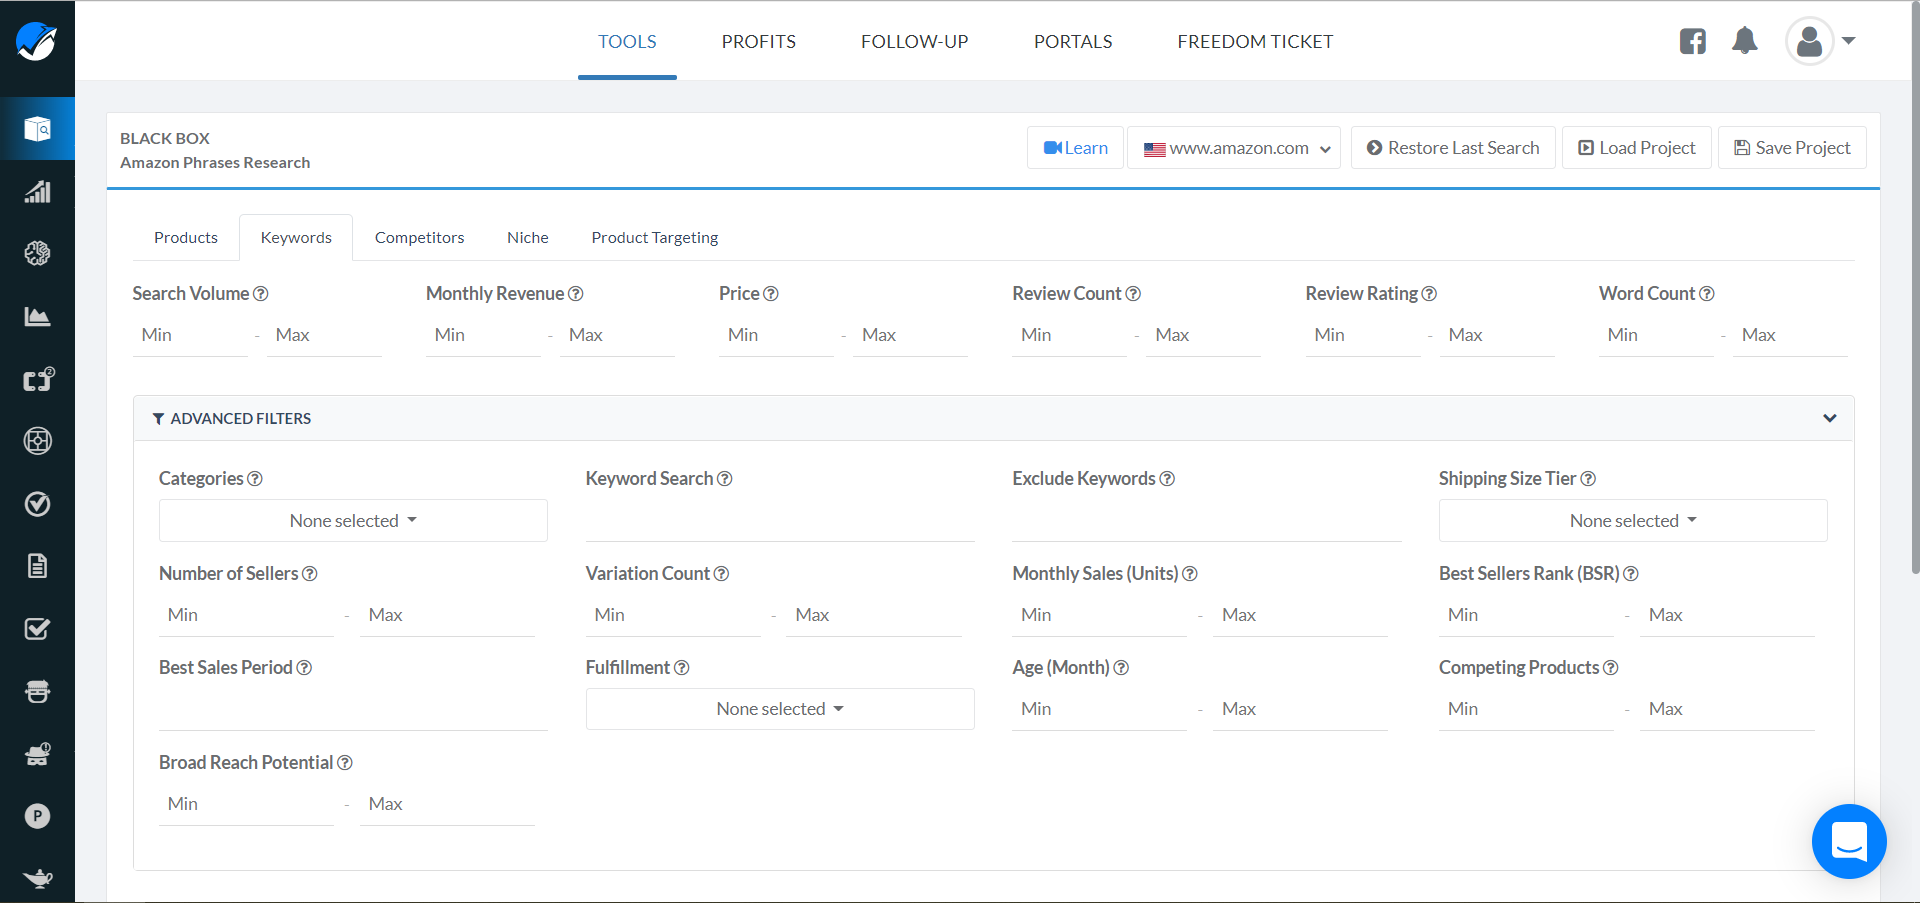Screen dimensions: 1920x903
Task: Open the Categories dropdown
Action: coord(353,521)
